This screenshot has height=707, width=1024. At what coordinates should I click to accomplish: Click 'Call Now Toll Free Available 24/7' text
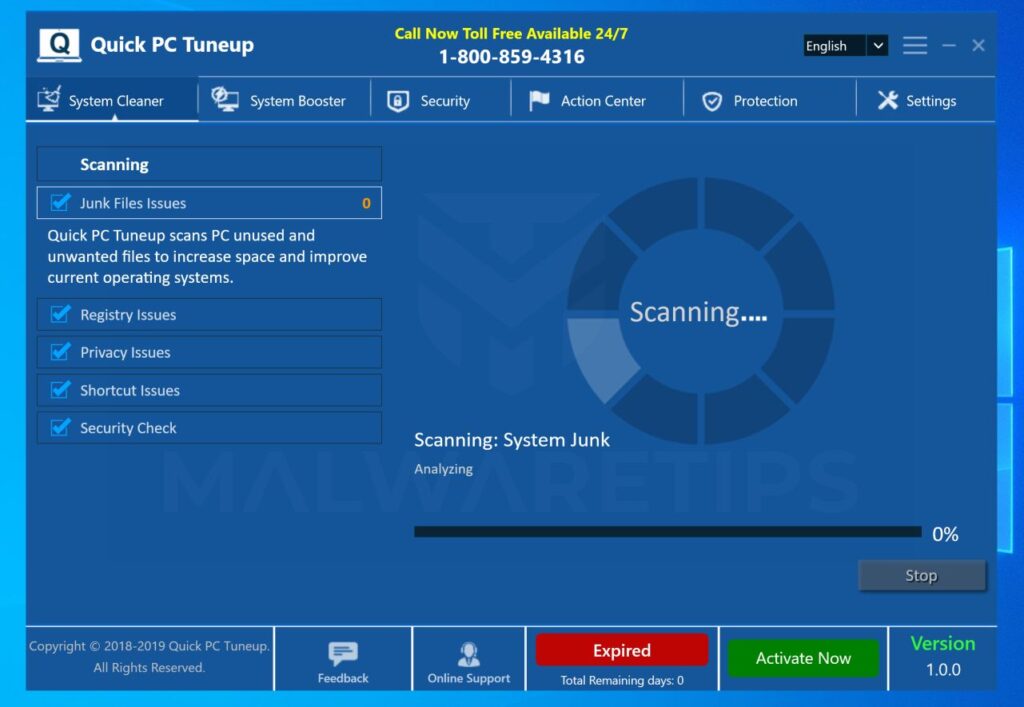[x=511, y=33]
